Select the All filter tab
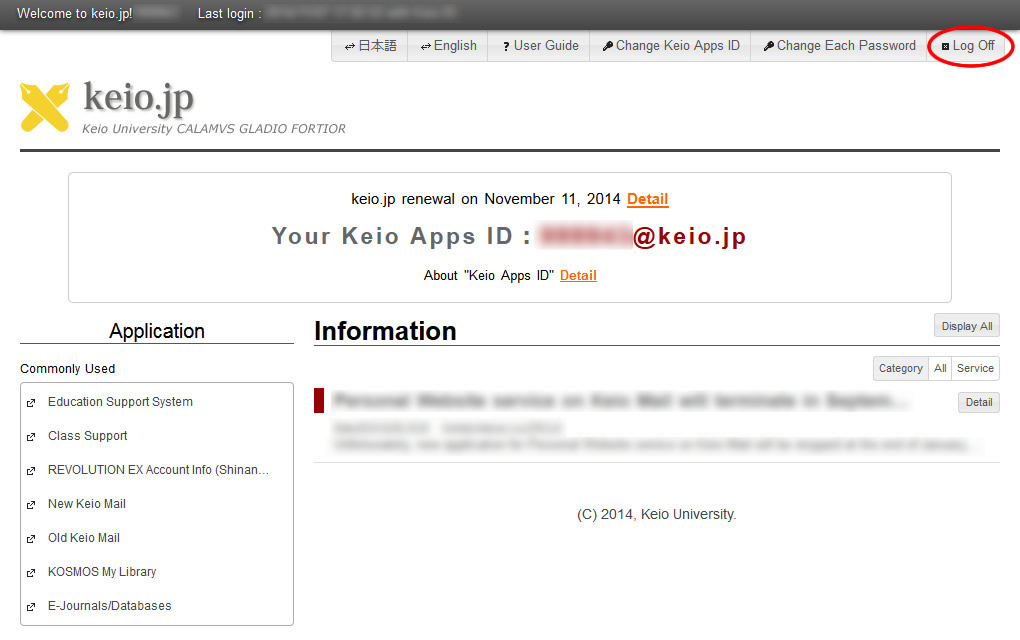Image resolution: width=1020 pixels, height=640 pixels. [x=940, y=368]
